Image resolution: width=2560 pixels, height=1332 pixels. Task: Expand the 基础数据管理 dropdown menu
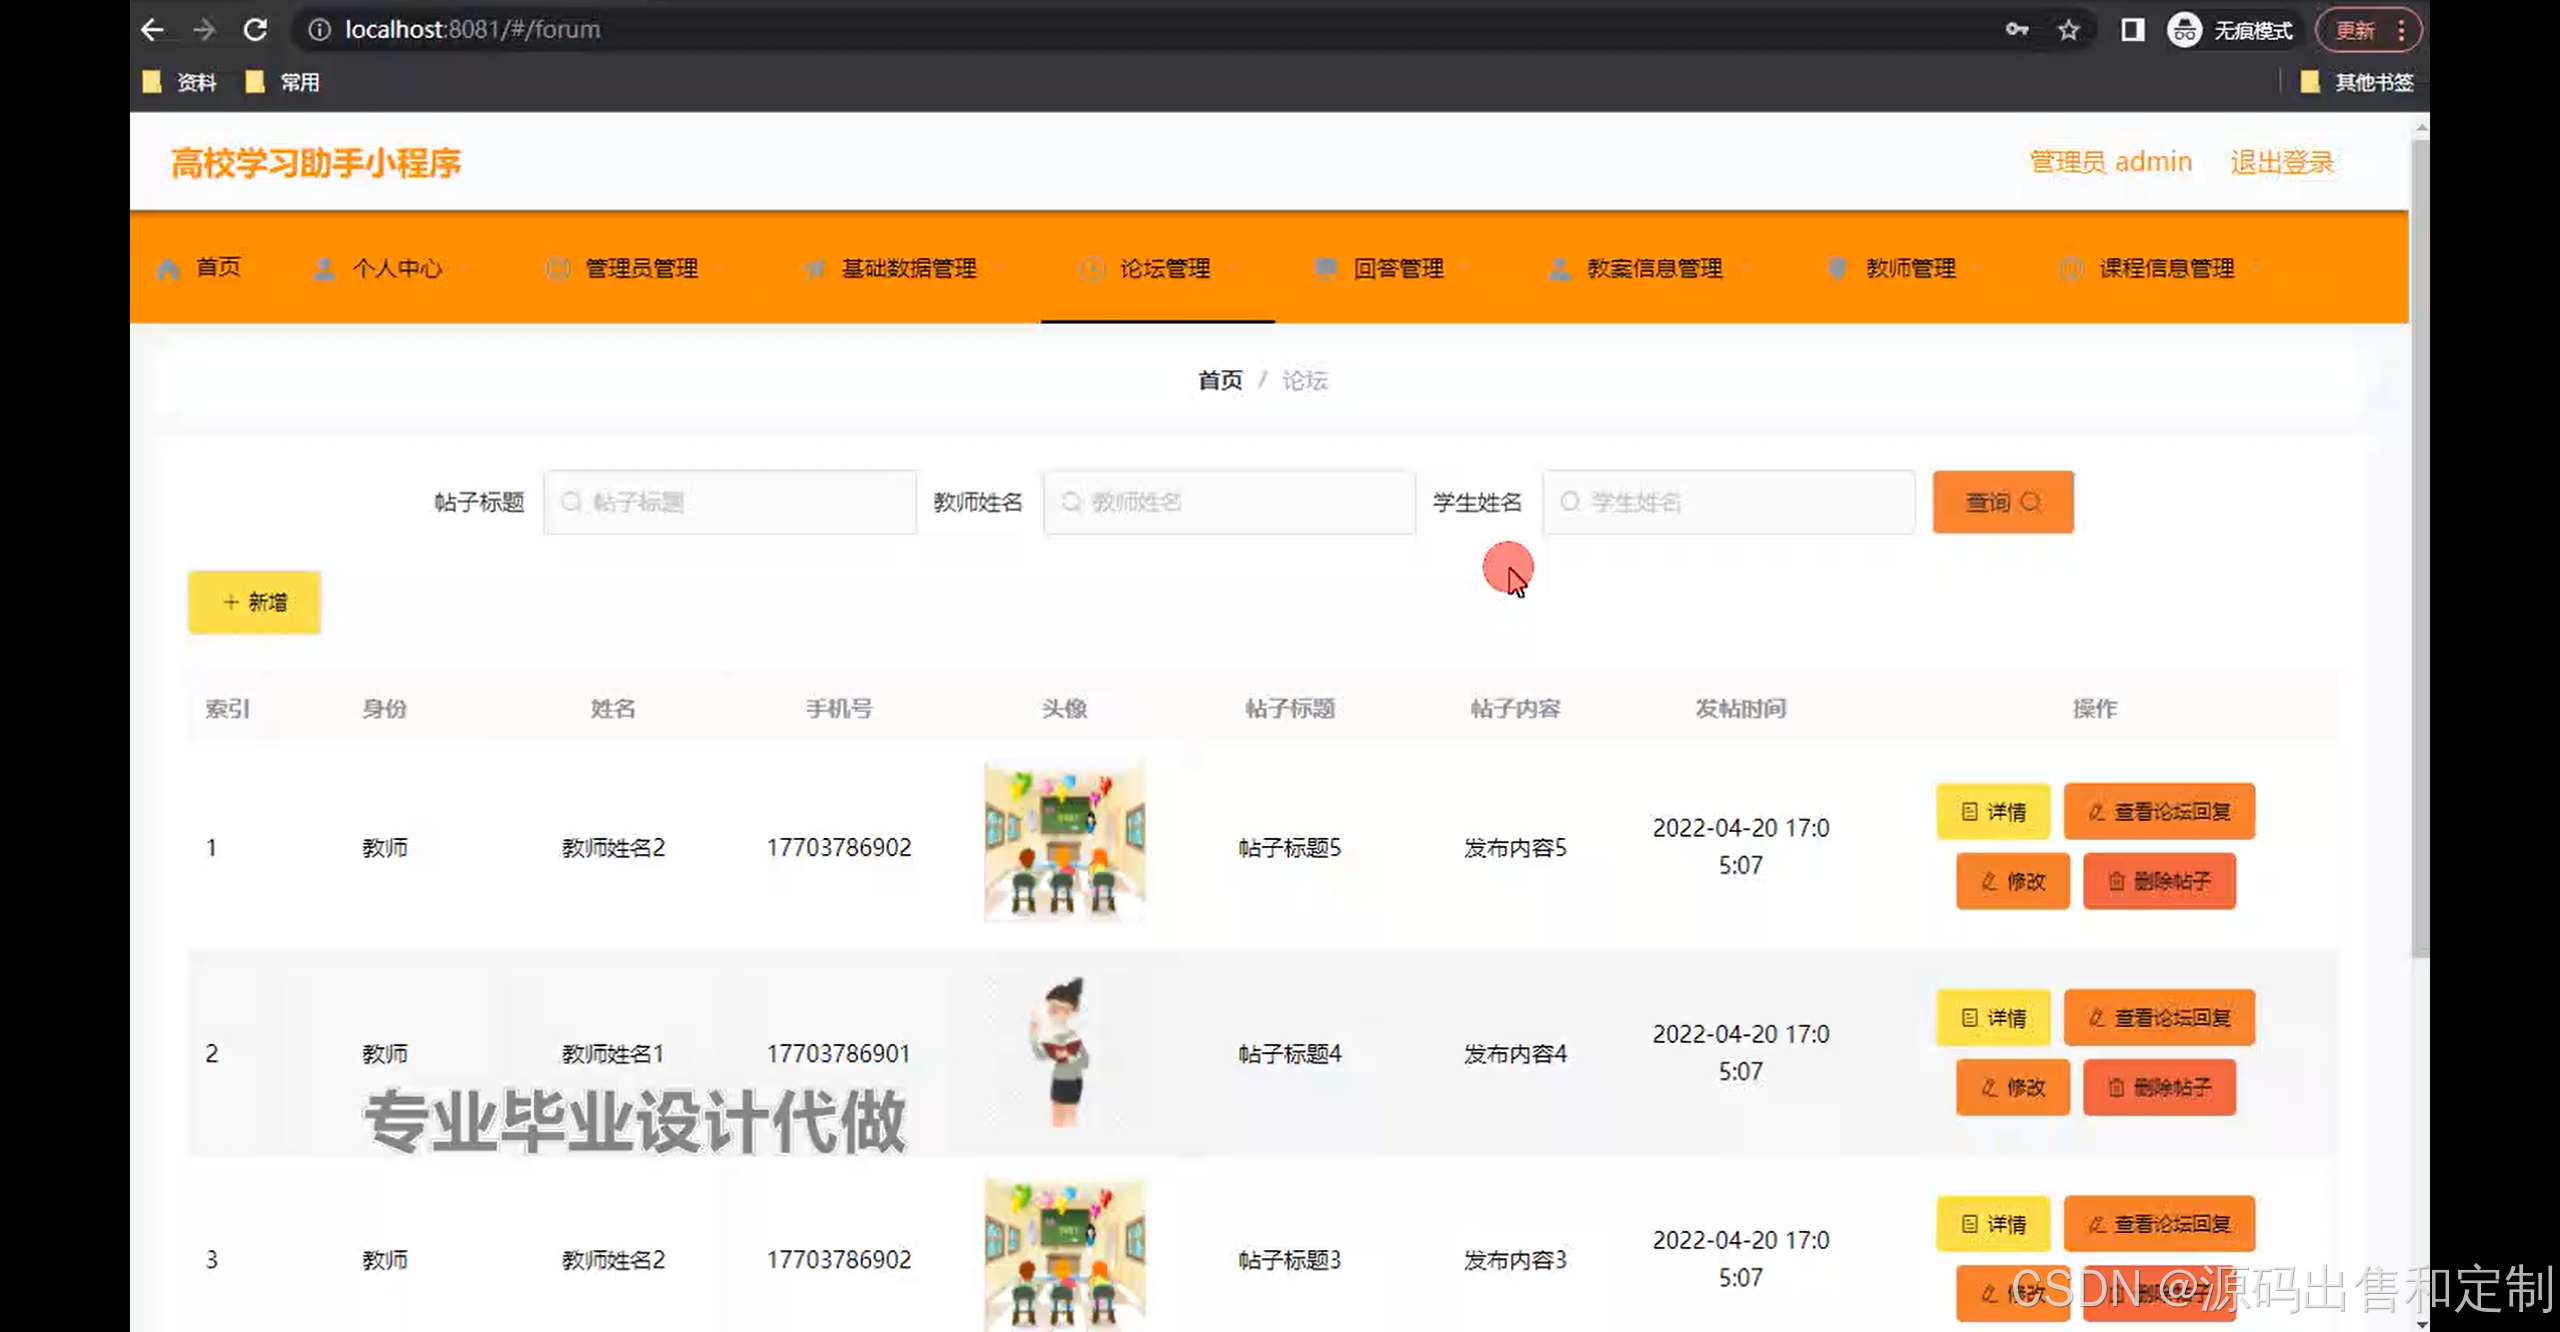pos(907,268)
